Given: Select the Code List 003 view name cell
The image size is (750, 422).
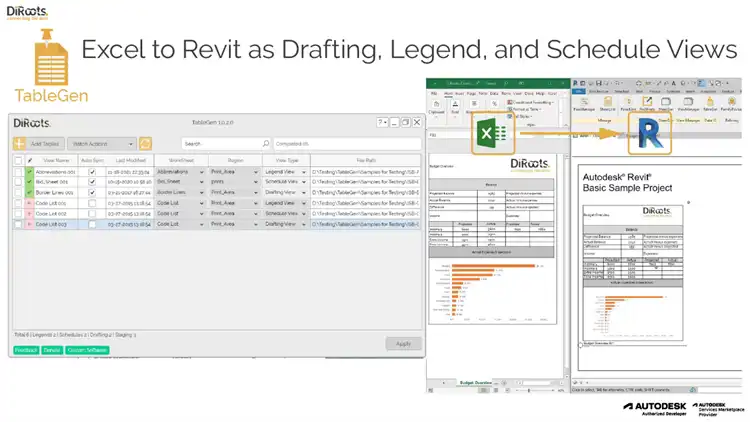Looking at the screenshot, I should click(x=56, y=224).
